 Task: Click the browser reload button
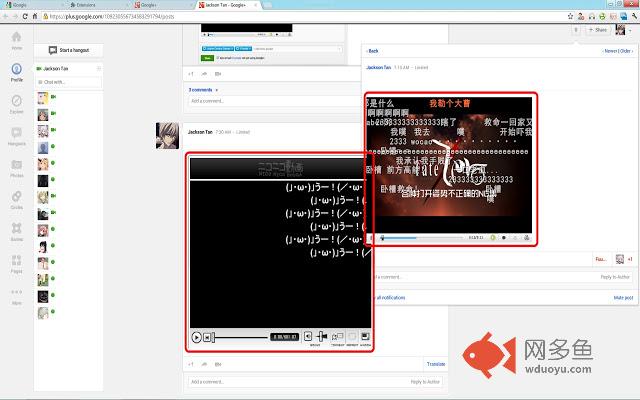25,16
